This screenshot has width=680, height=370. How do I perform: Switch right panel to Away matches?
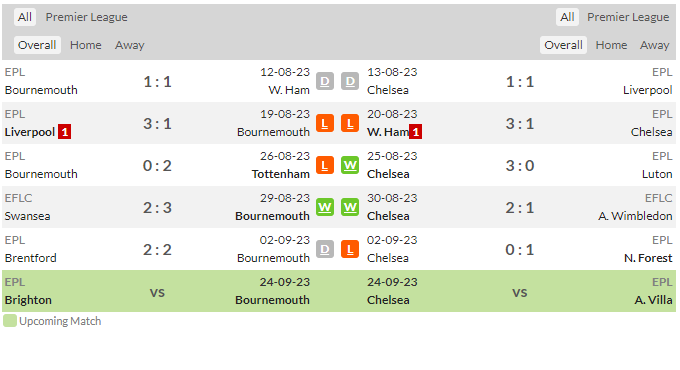pyautogui.click(x=654, y=45)
